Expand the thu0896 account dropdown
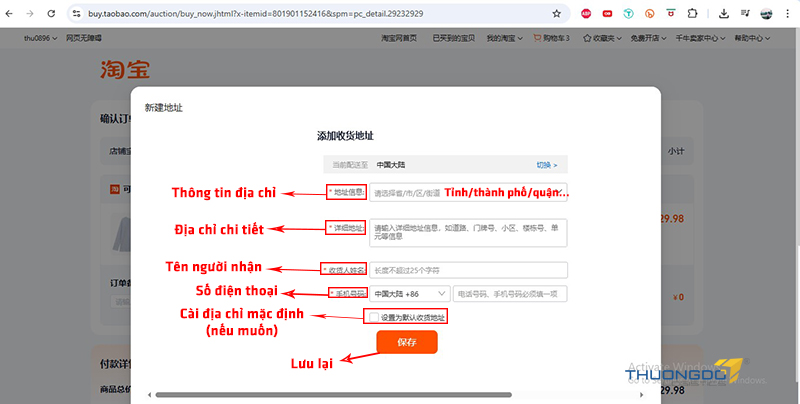800x404 pixels. click(40, 38)
